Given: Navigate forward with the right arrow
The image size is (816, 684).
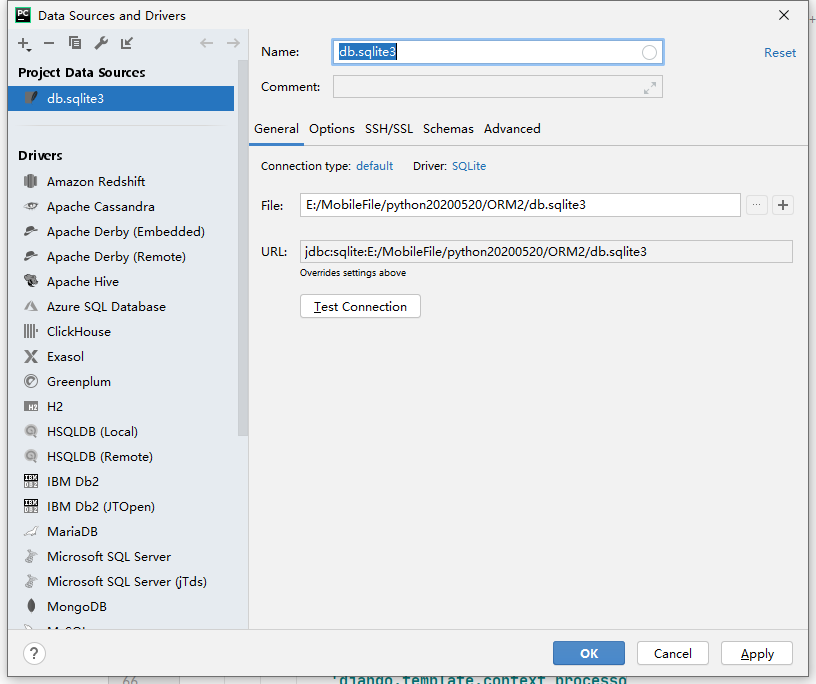Looking at the screenshot, I should (233, 43).
